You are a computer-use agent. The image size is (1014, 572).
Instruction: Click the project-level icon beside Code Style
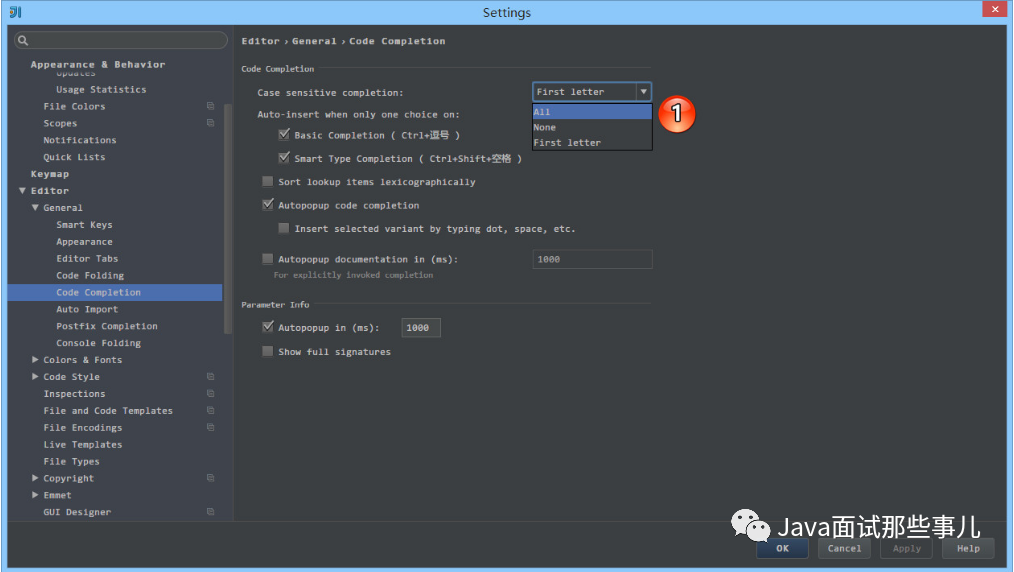pyautogui.click(x=210, y=376)
